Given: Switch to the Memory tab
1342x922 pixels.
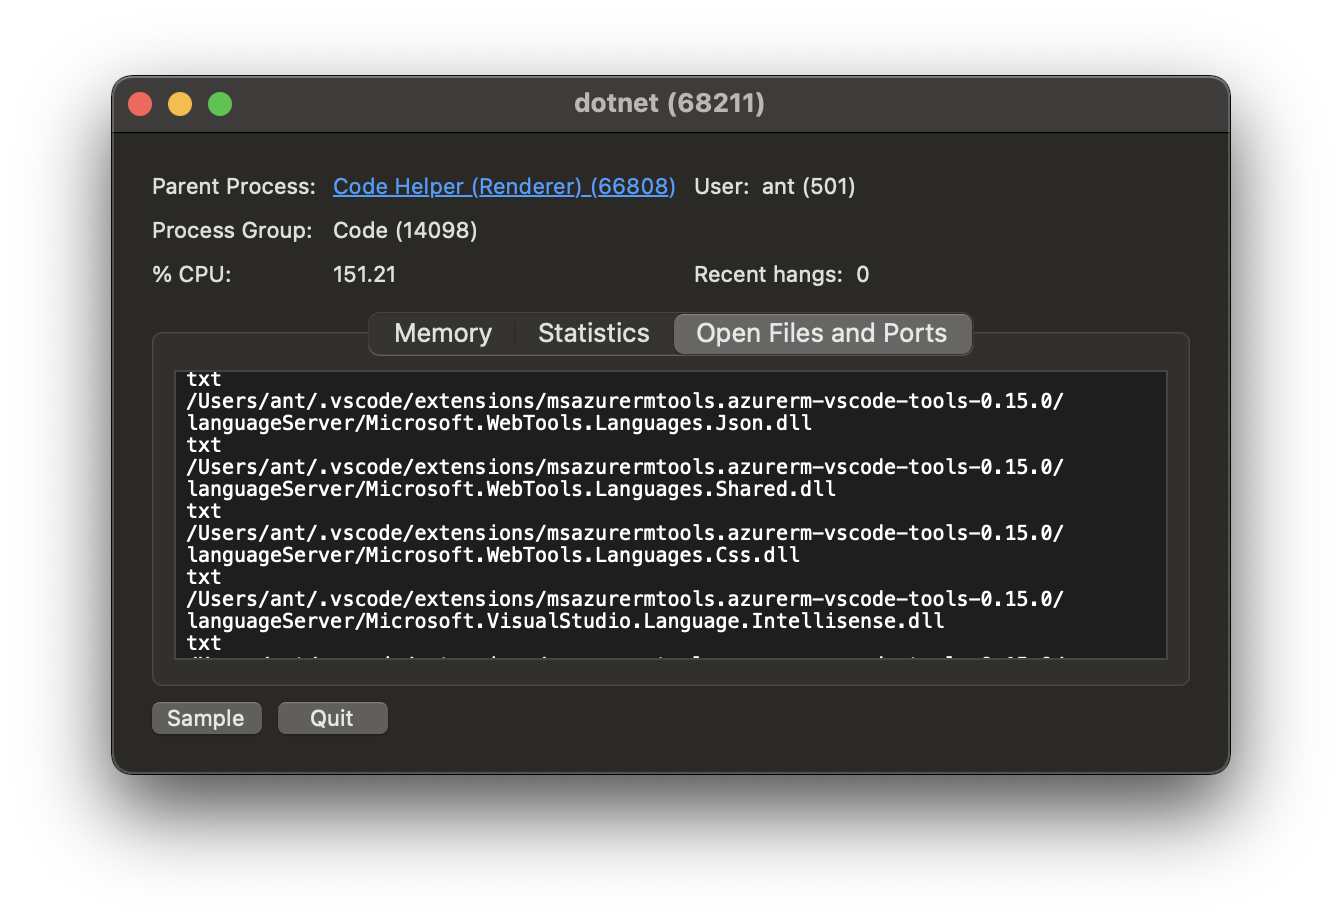Looking at the screenshot, I should coord(442,333).
